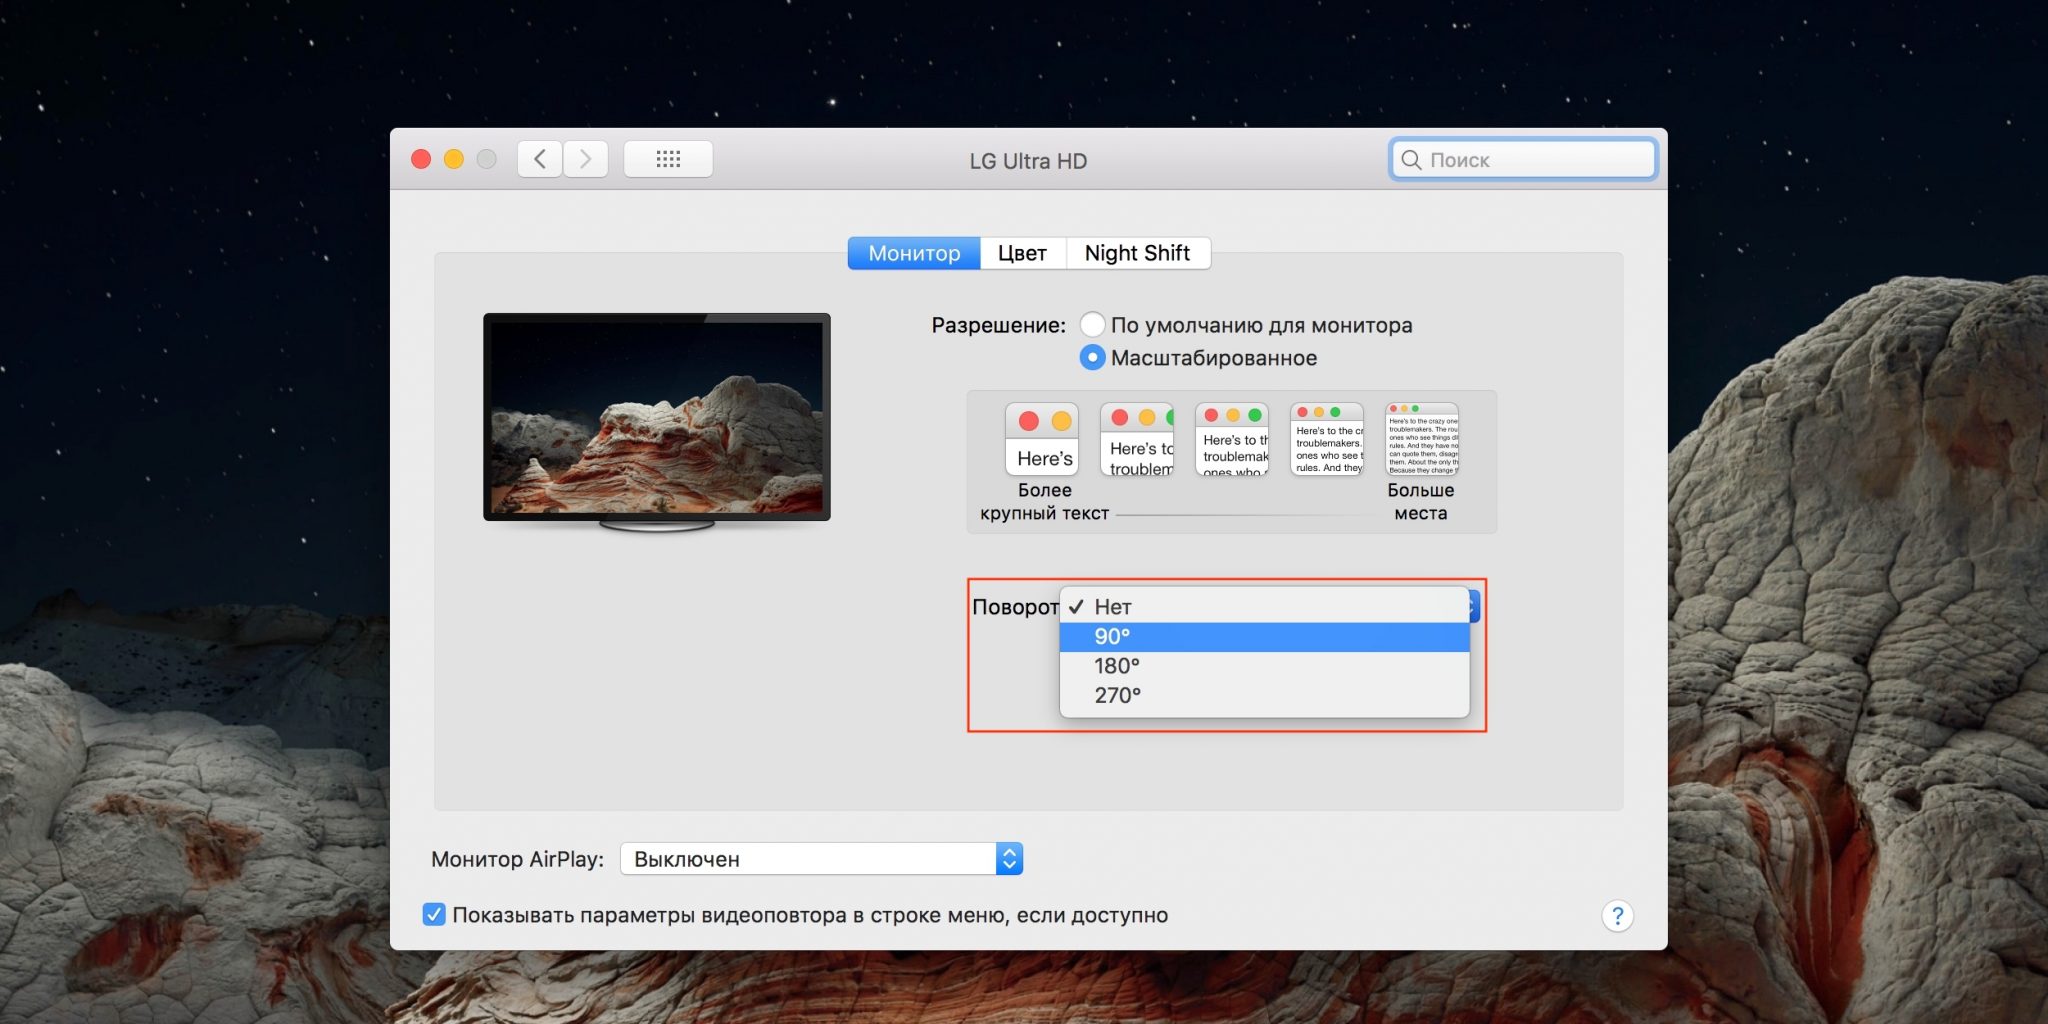Viewport: 2048px width, 1024px height.
Task: Select the Масштабированное radio button
Action: tap(1093, 358)
